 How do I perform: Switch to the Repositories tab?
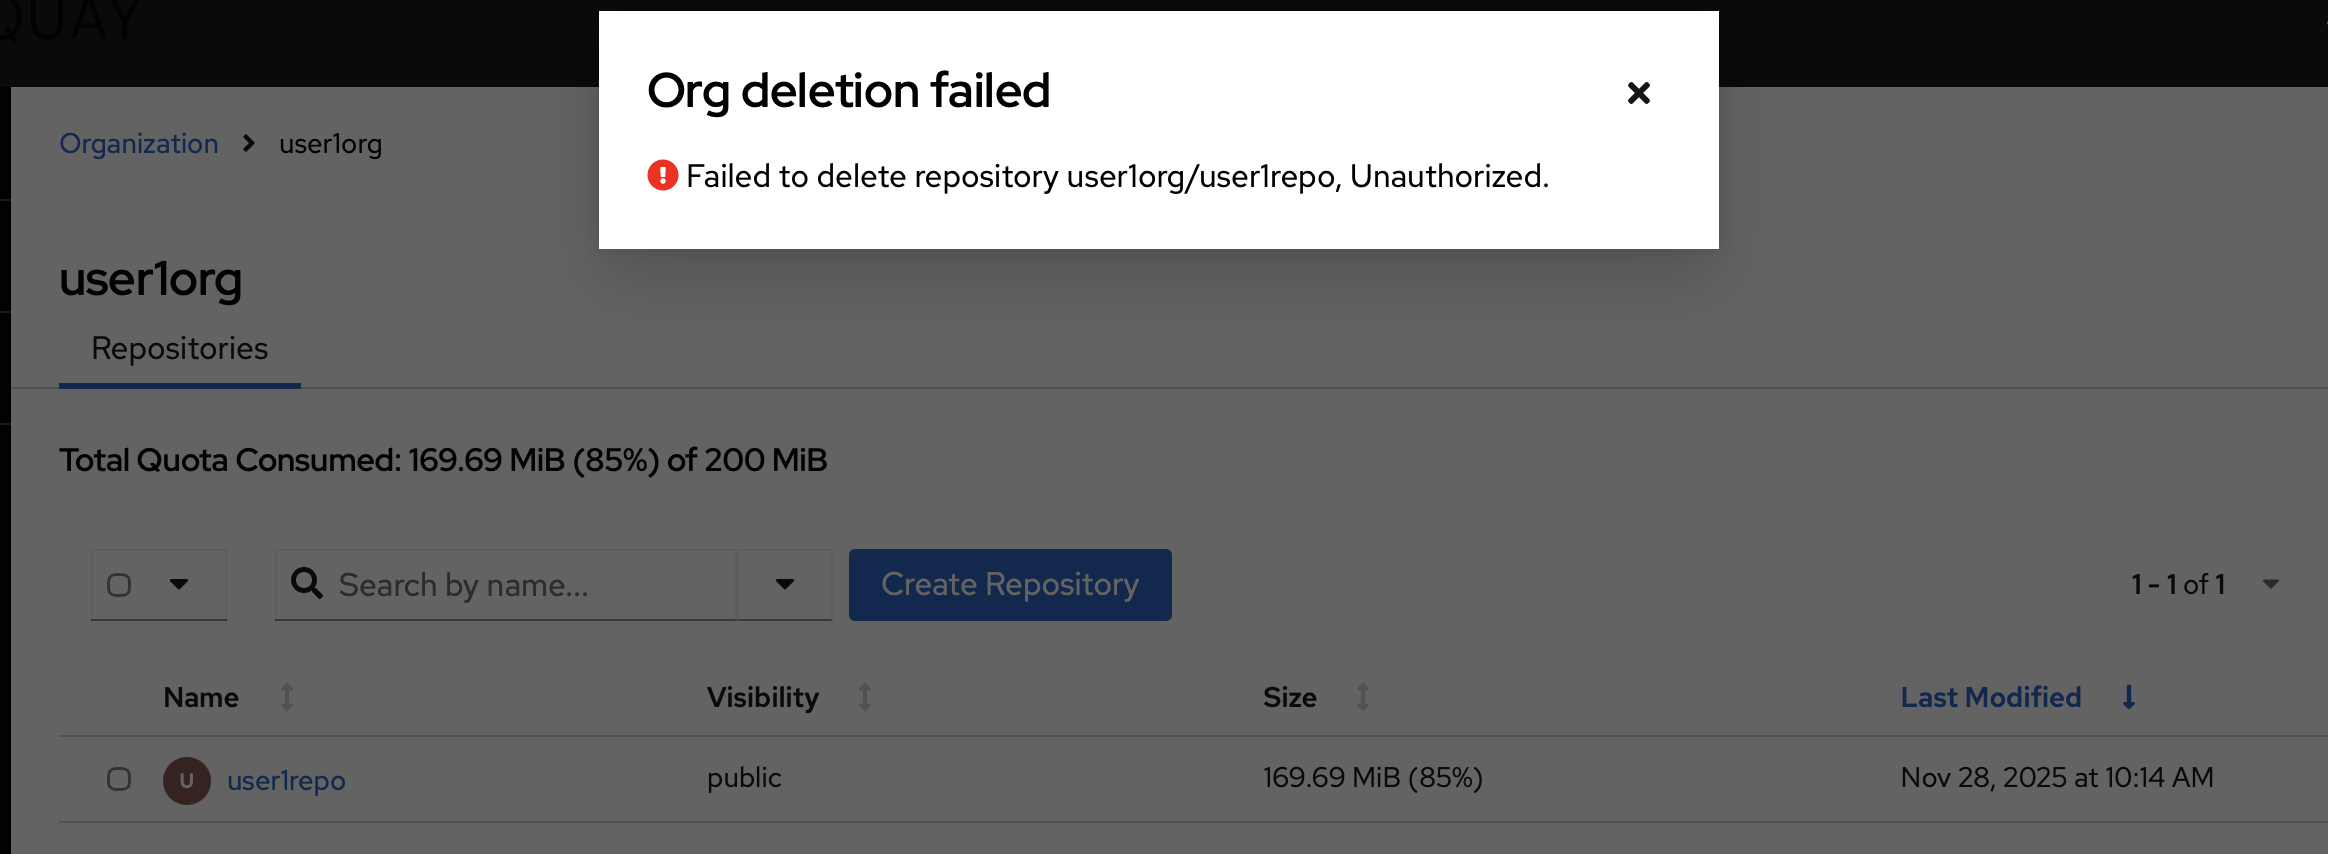pos(180,349)
